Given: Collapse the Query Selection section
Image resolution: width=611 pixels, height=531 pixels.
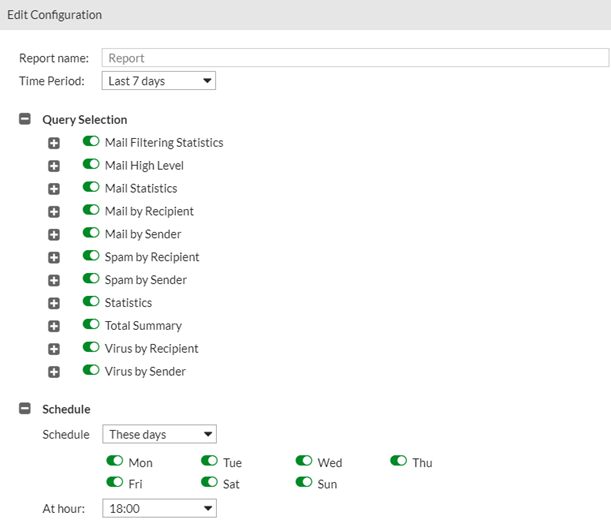Looking at the screenshot, I should (x=25, y=120).
